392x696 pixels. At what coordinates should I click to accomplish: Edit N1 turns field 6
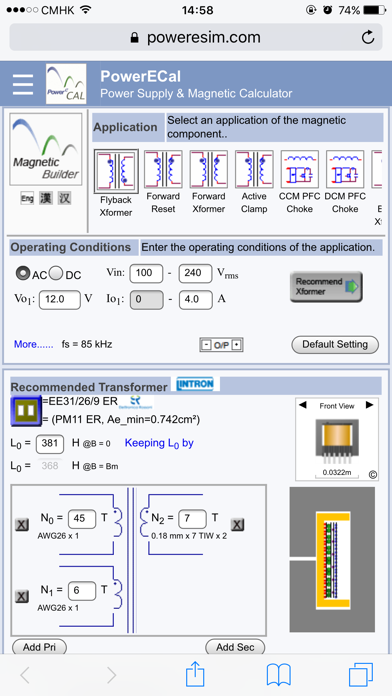click(x=82, y=590)
